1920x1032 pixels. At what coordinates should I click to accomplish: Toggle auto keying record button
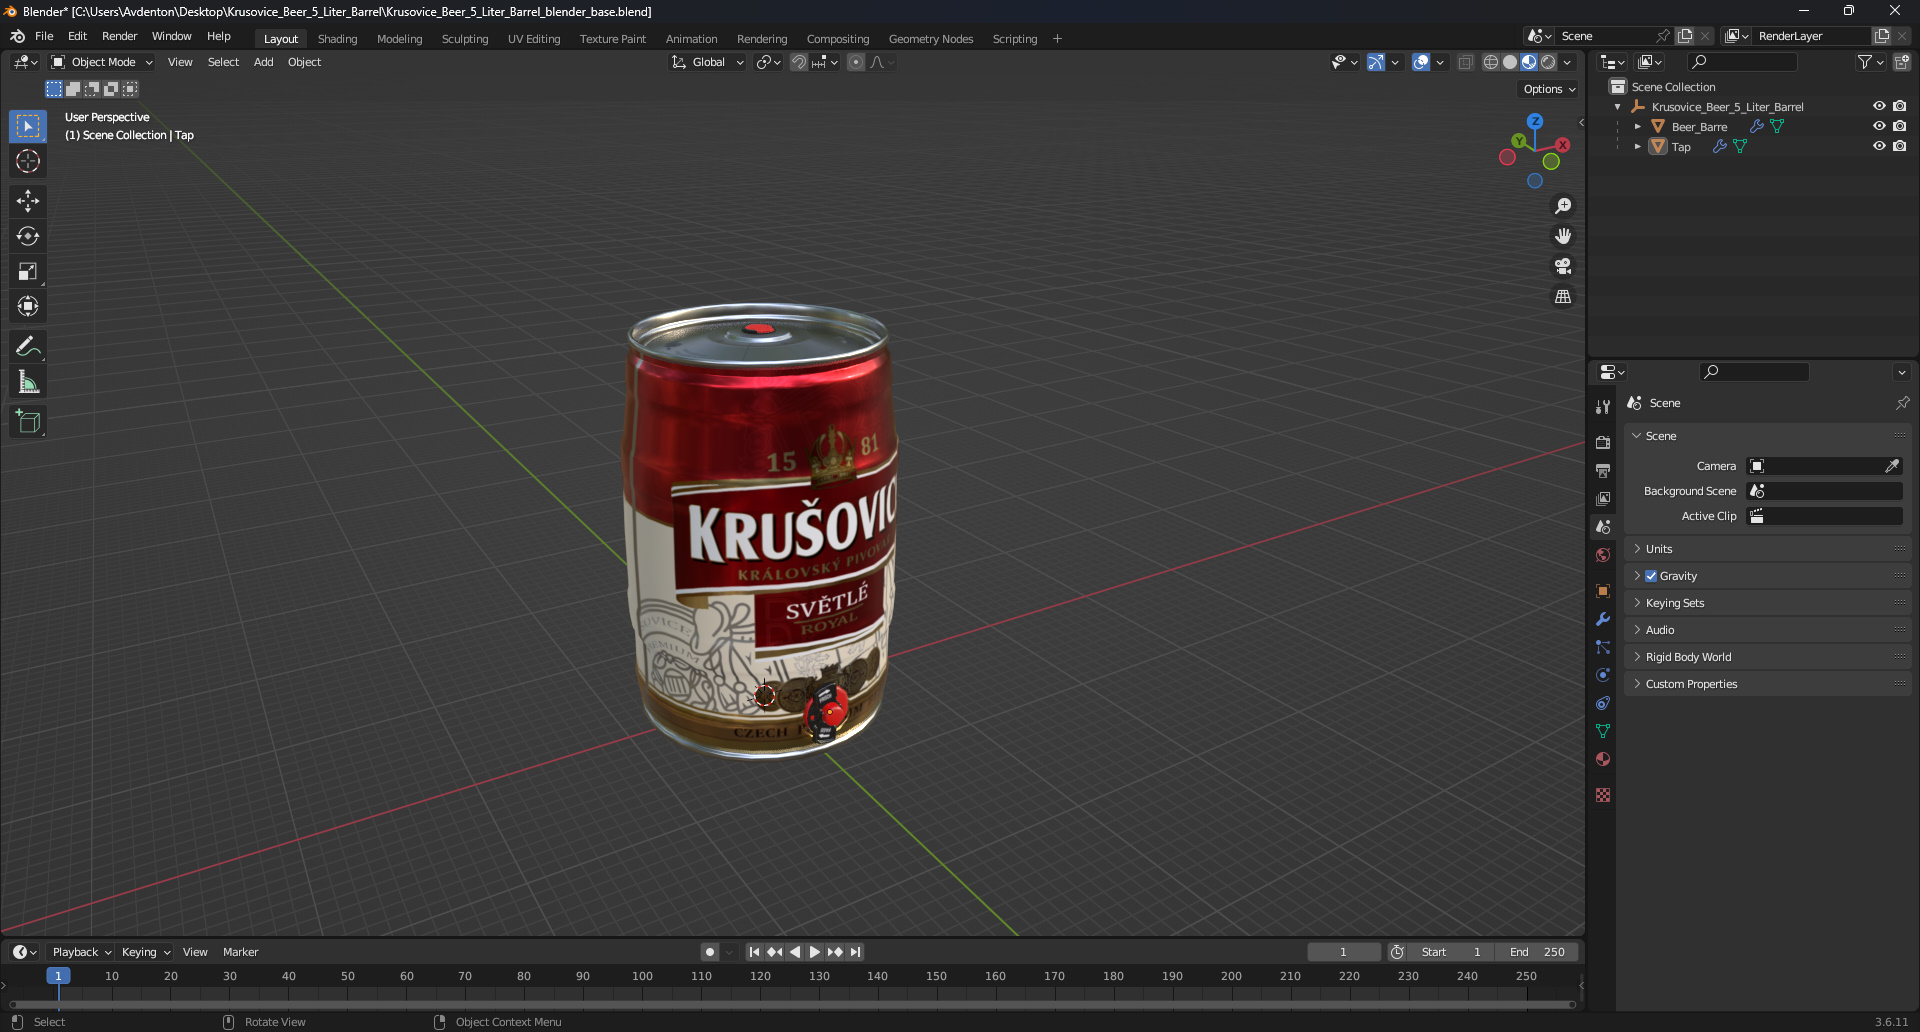(710, 952)
